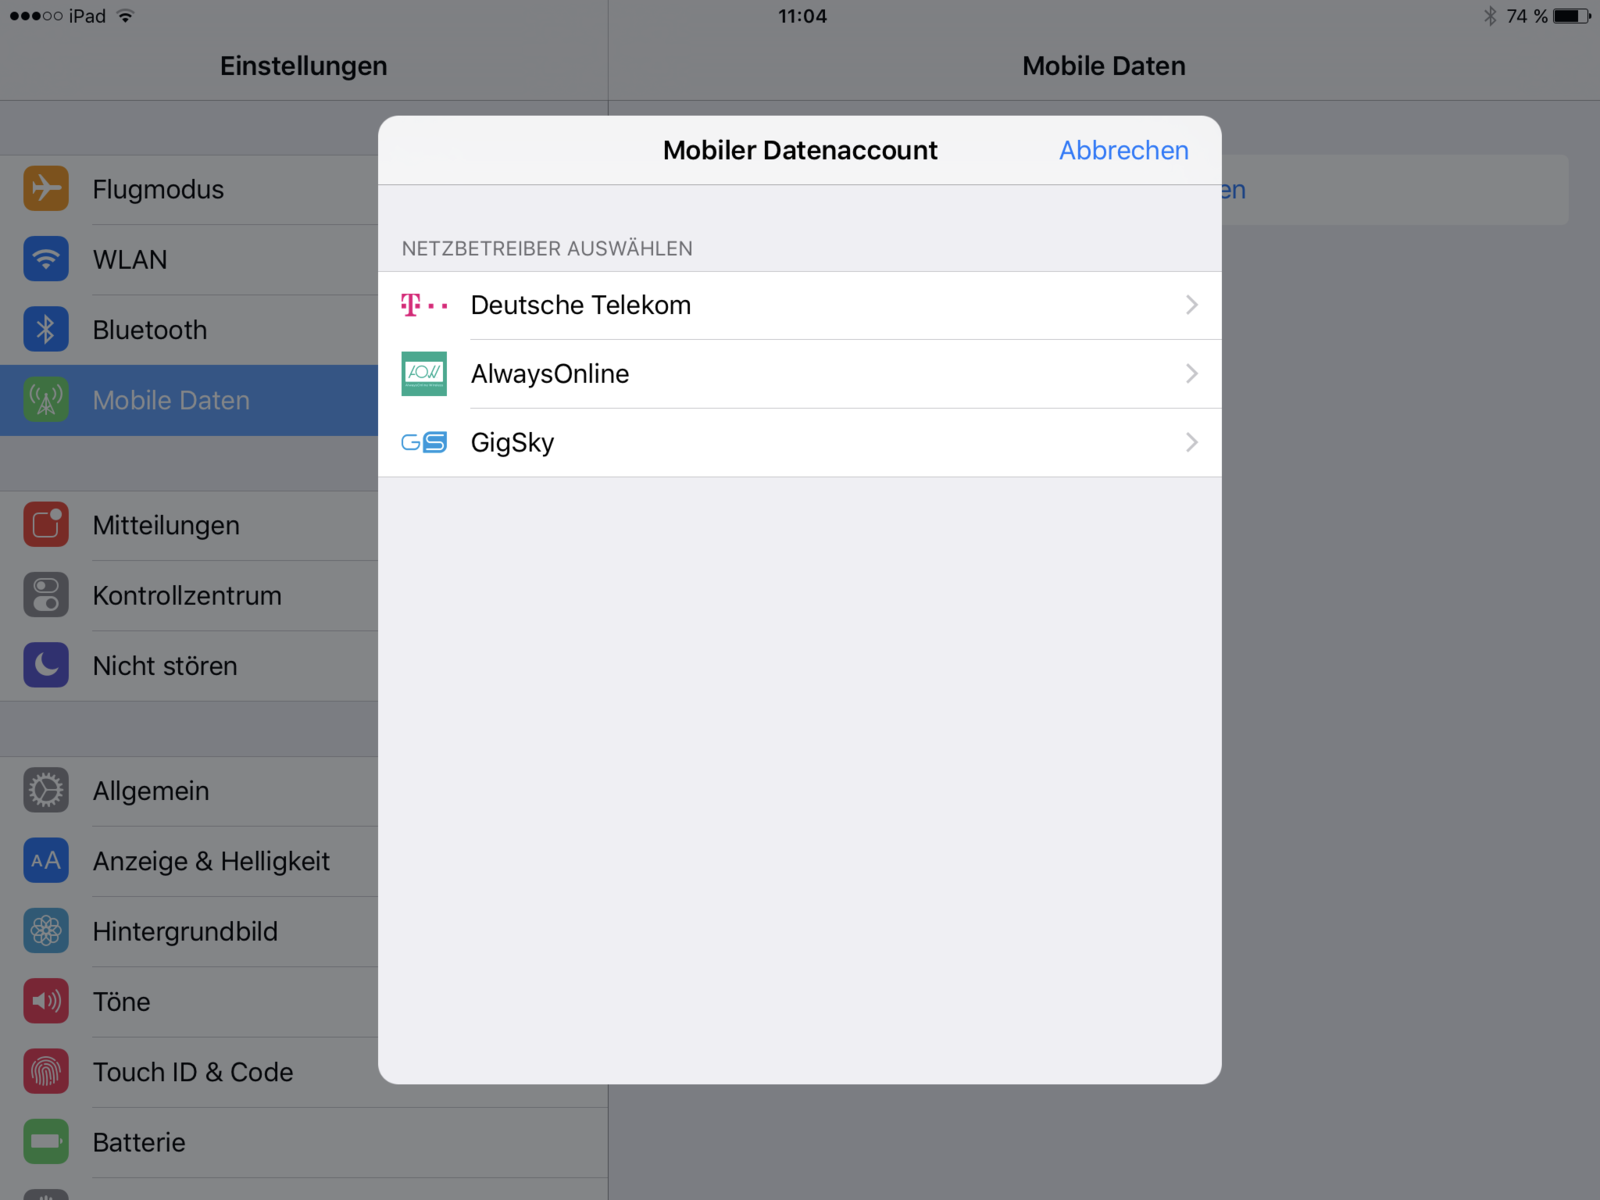
Task: Open Touch ID & Code entry
Action: (x=189, y=1072)
